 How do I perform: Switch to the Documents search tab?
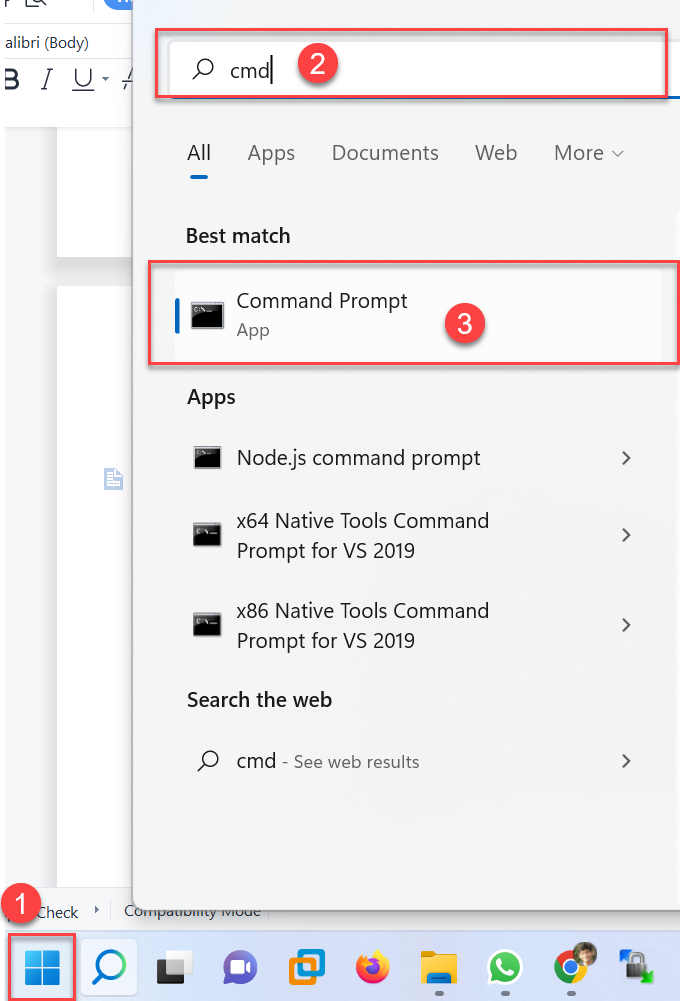385,153
